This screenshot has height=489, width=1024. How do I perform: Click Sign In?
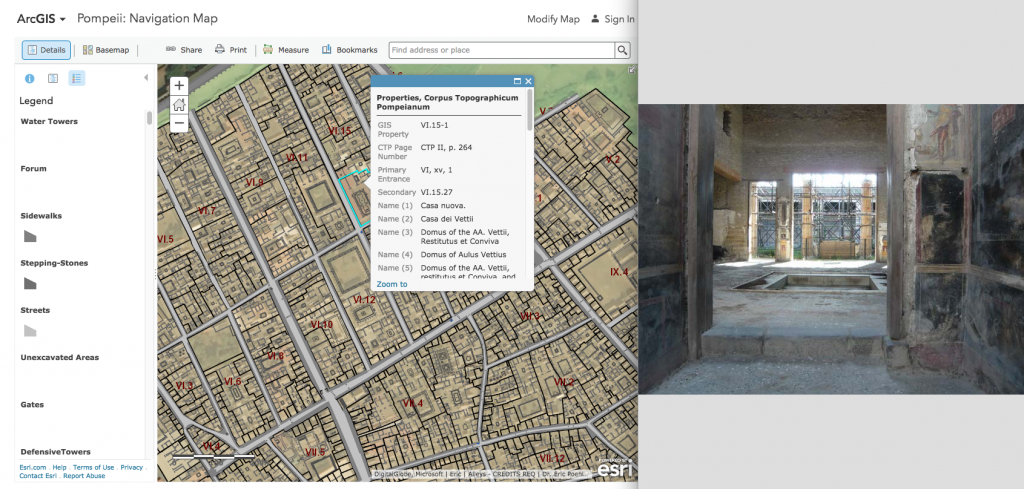pyautogui.click(x=613, y=19)
